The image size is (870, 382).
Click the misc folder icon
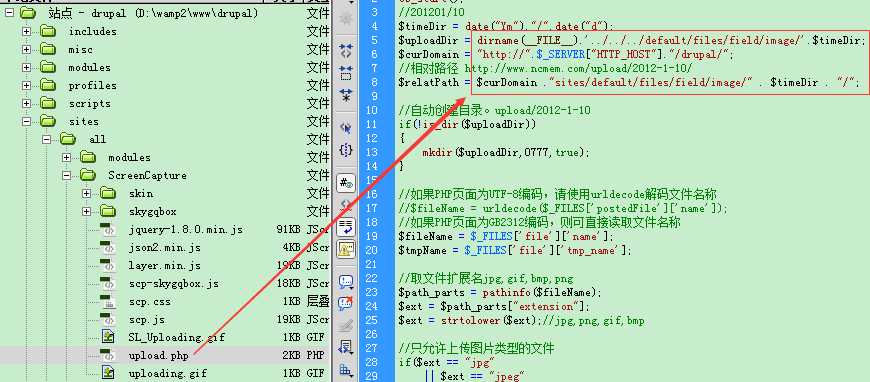pyautogui.click(x=48, y=49)
